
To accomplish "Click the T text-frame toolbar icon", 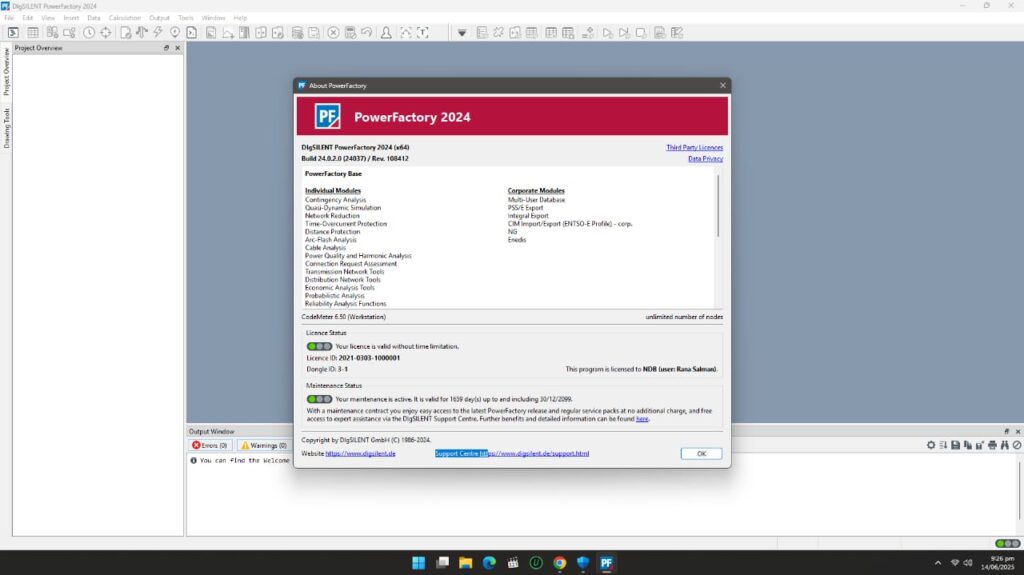I will tap(423, 33).
